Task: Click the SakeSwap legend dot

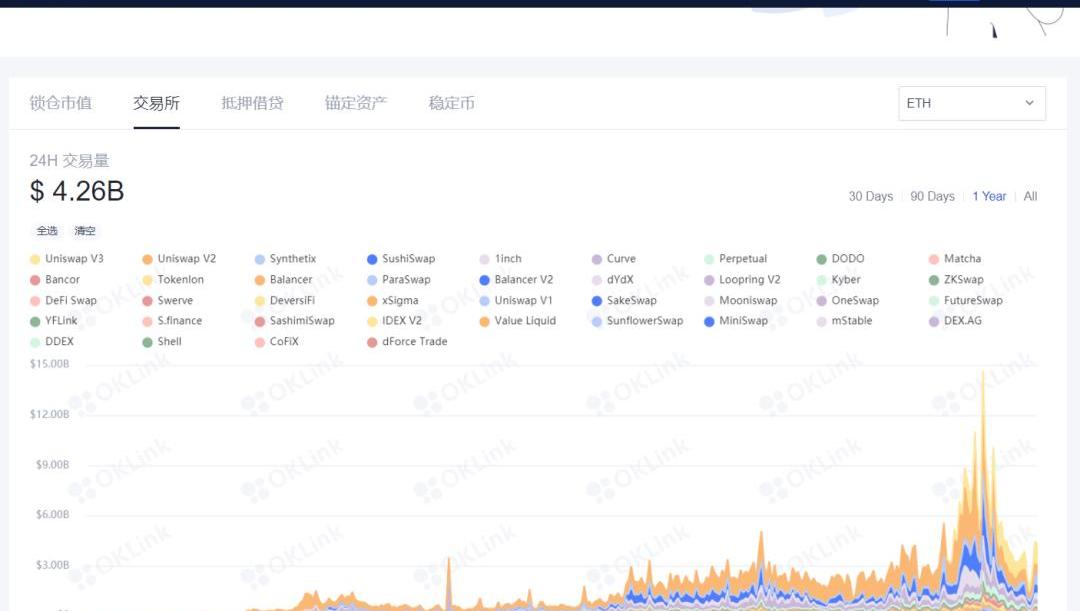Action: tap(596, 301)
